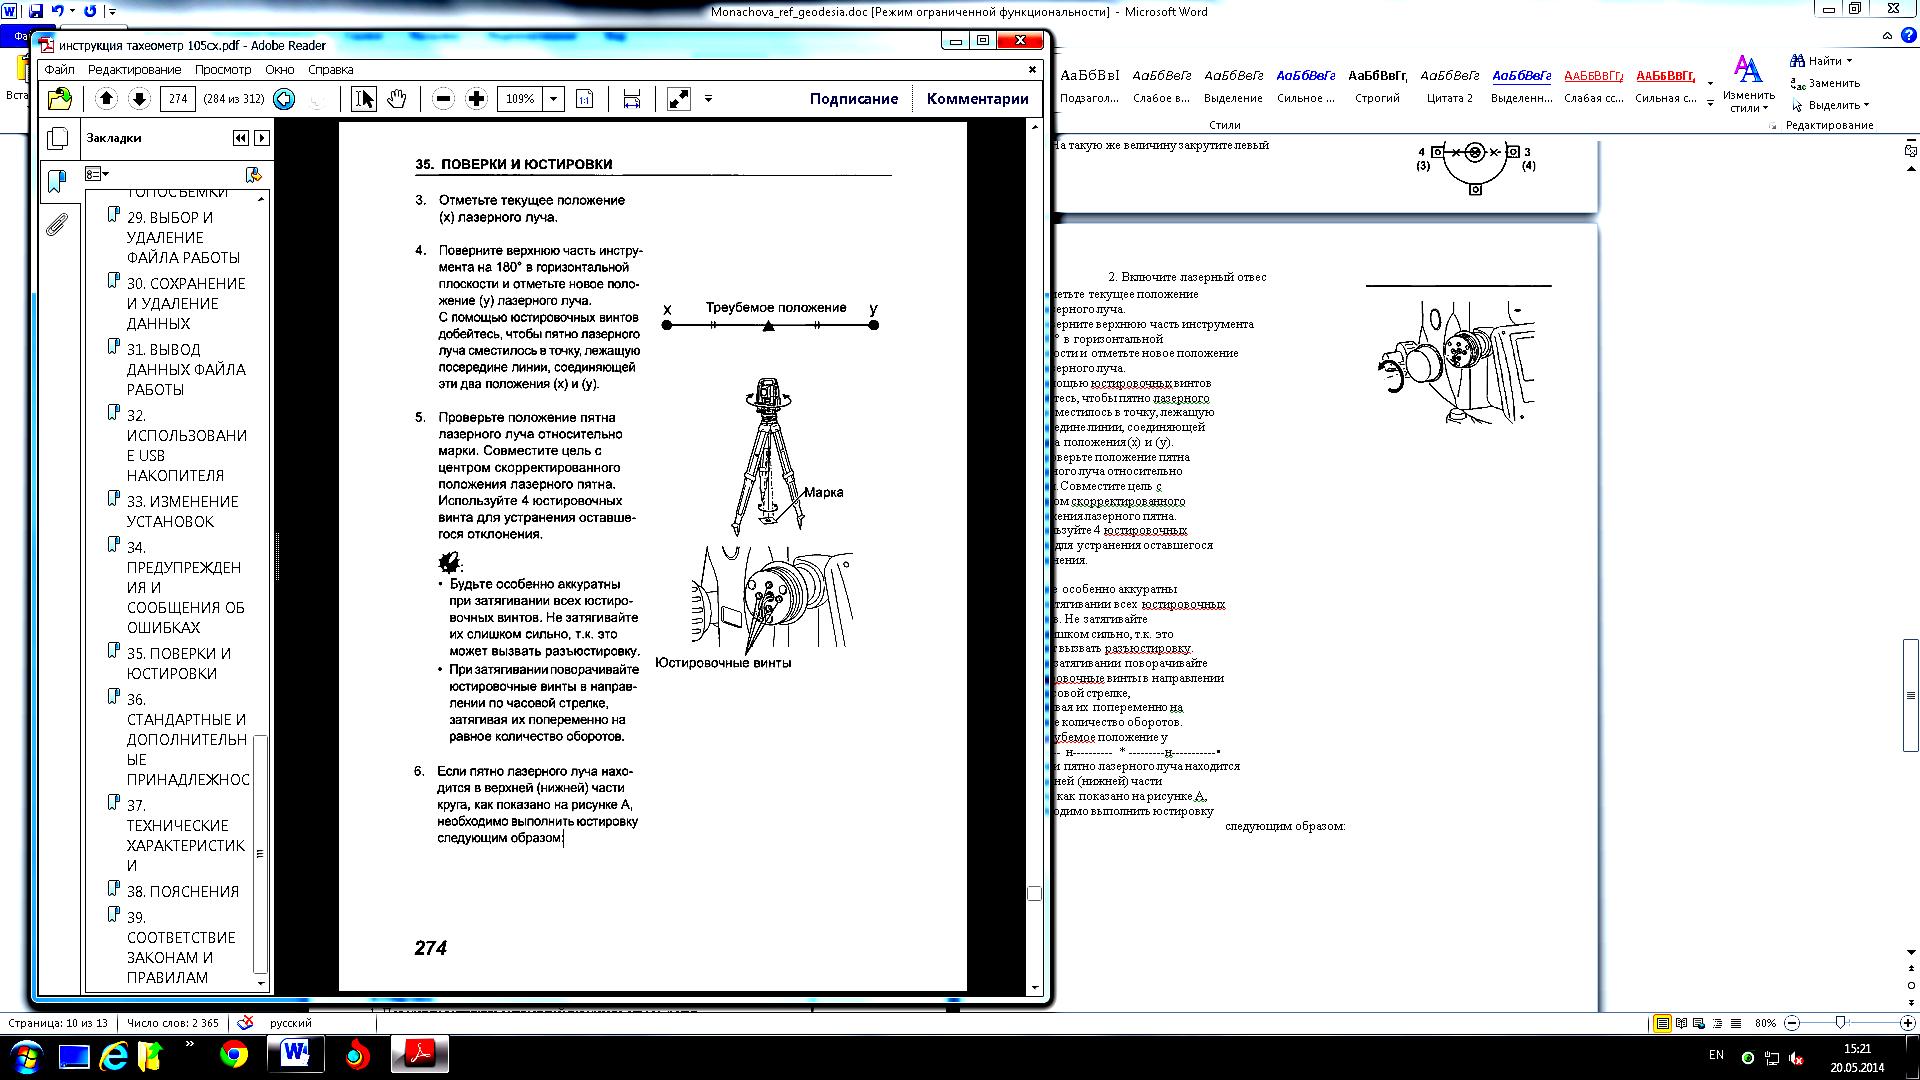Open Change Styles (Изменить стили) menu

[x=1748, y=84]
